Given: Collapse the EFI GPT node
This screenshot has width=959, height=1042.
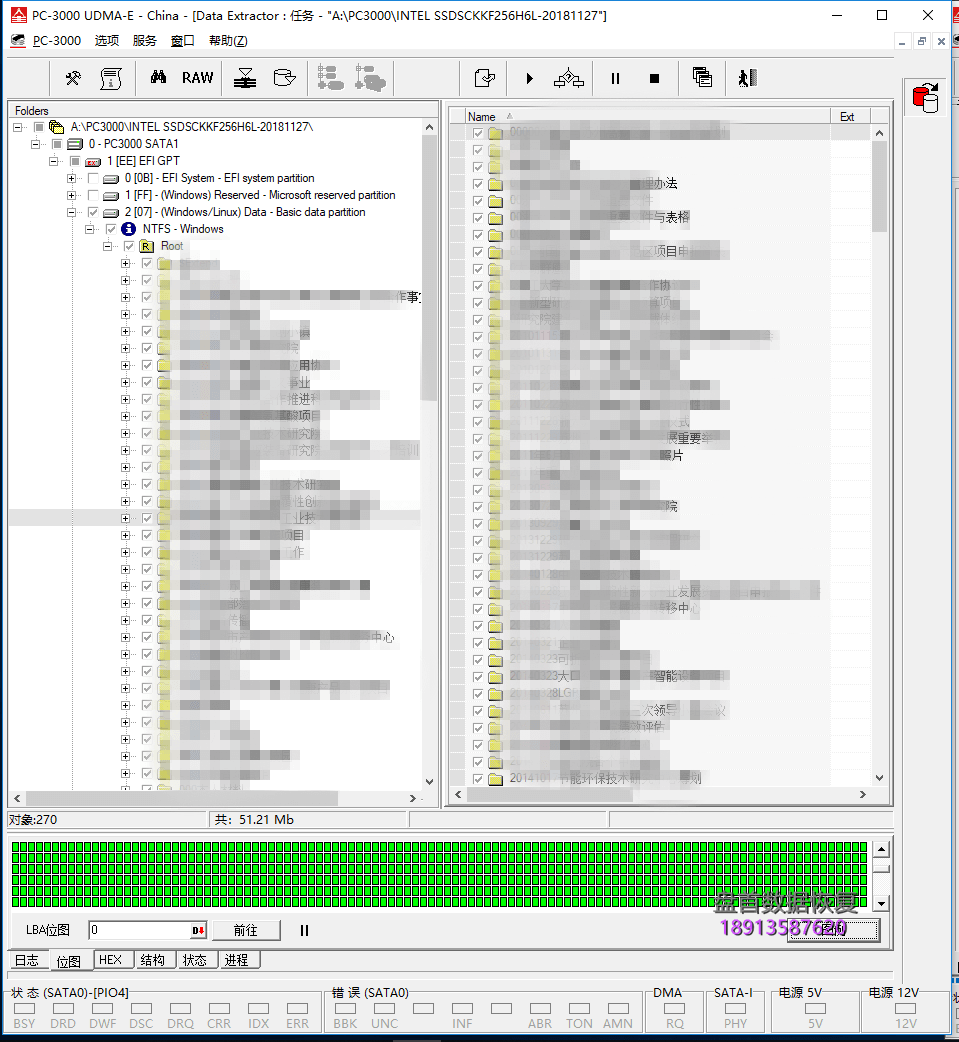Looking at the screenshot, I should point(53,161).
